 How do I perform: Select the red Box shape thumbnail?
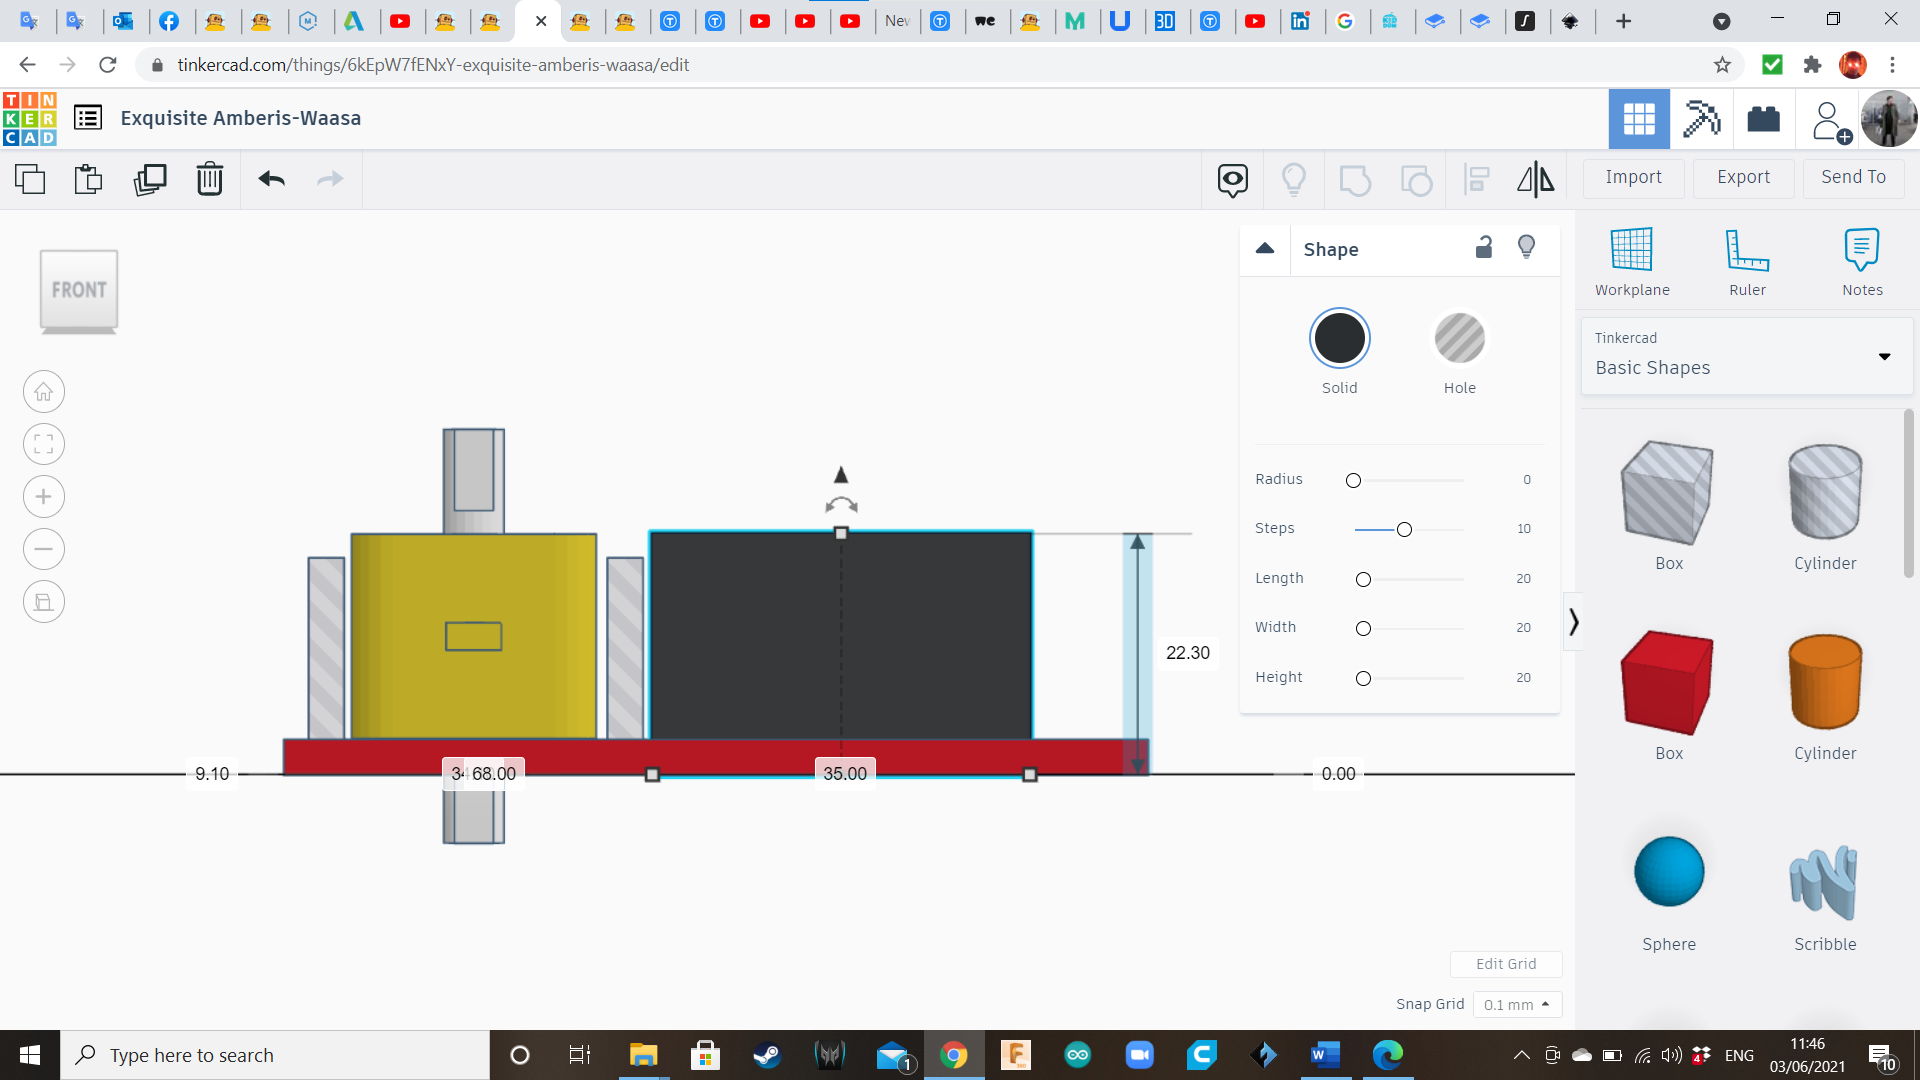point(1667,683)
